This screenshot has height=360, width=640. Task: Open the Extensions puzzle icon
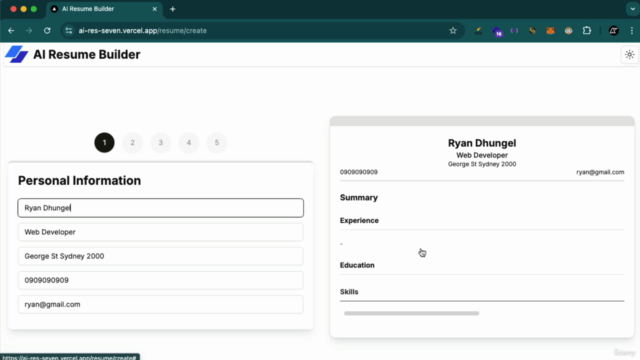(x=587, y=31)
